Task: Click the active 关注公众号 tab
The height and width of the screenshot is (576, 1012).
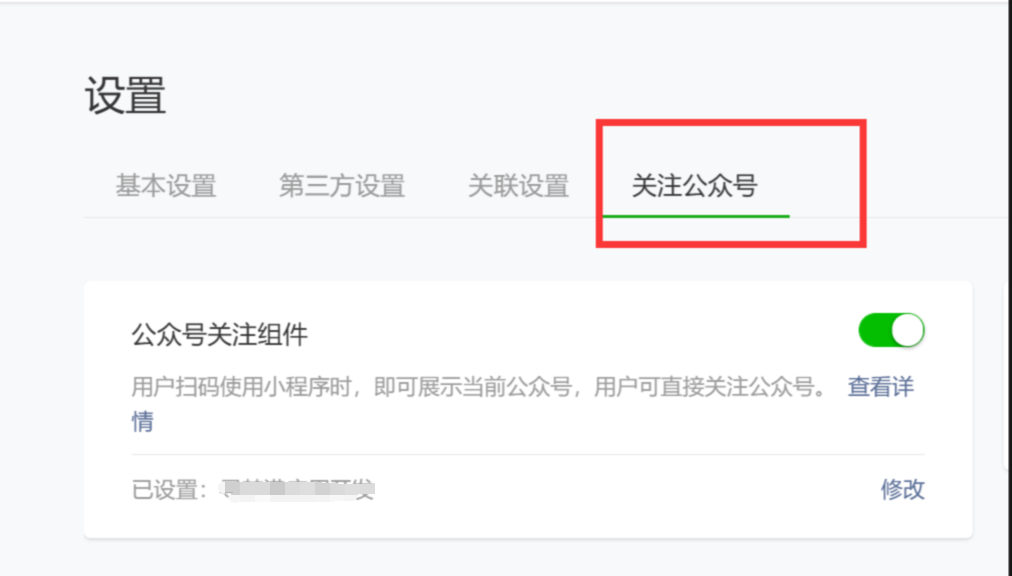Action: (x=694, y=186)
